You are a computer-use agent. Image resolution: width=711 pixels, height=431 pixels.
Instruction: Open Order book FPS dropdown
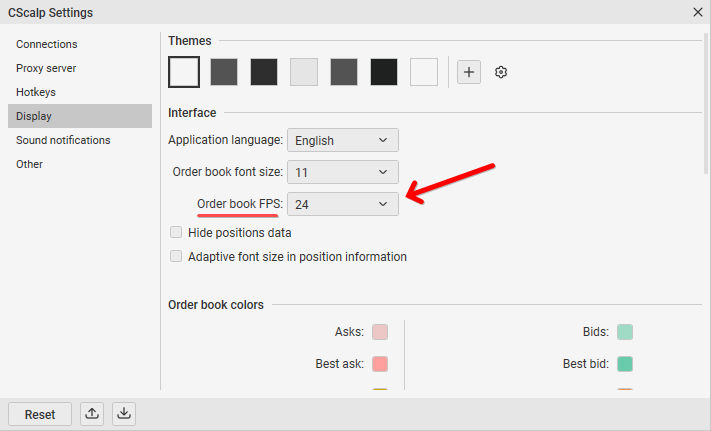343,204
